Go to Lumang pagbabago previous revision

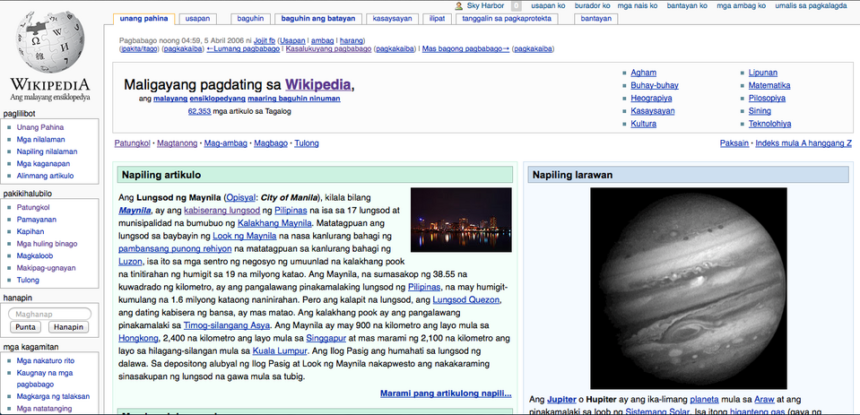(243, 49)
